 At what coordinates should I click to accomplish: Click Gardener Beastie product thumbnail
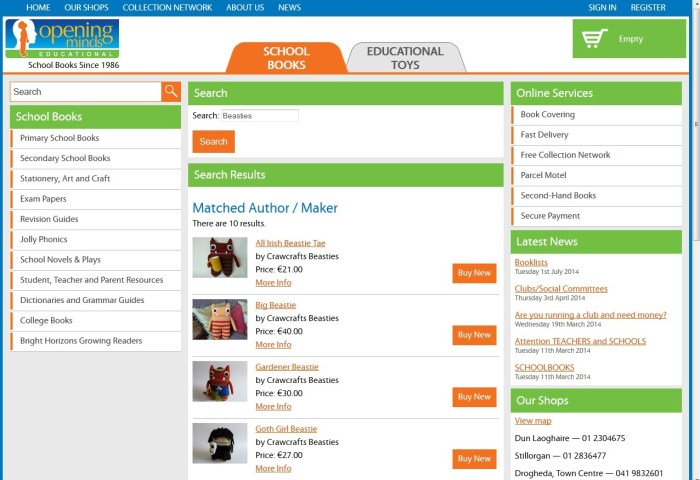[220, 381]
